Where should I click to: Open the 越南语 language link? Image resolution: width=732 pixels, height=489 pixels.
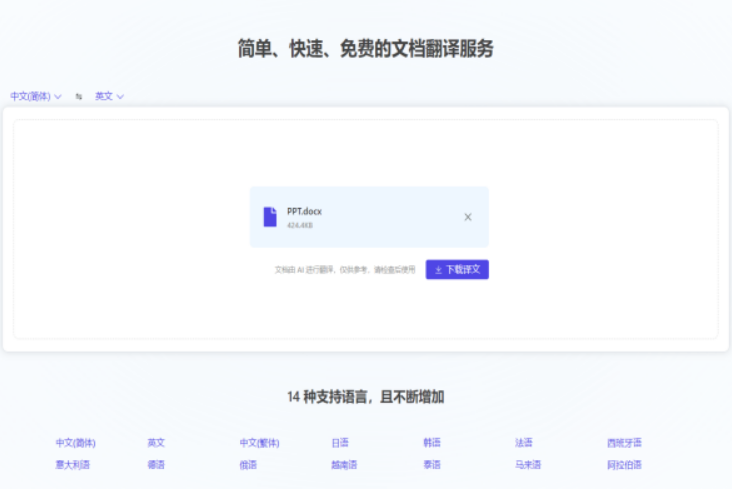coord(344,465)
